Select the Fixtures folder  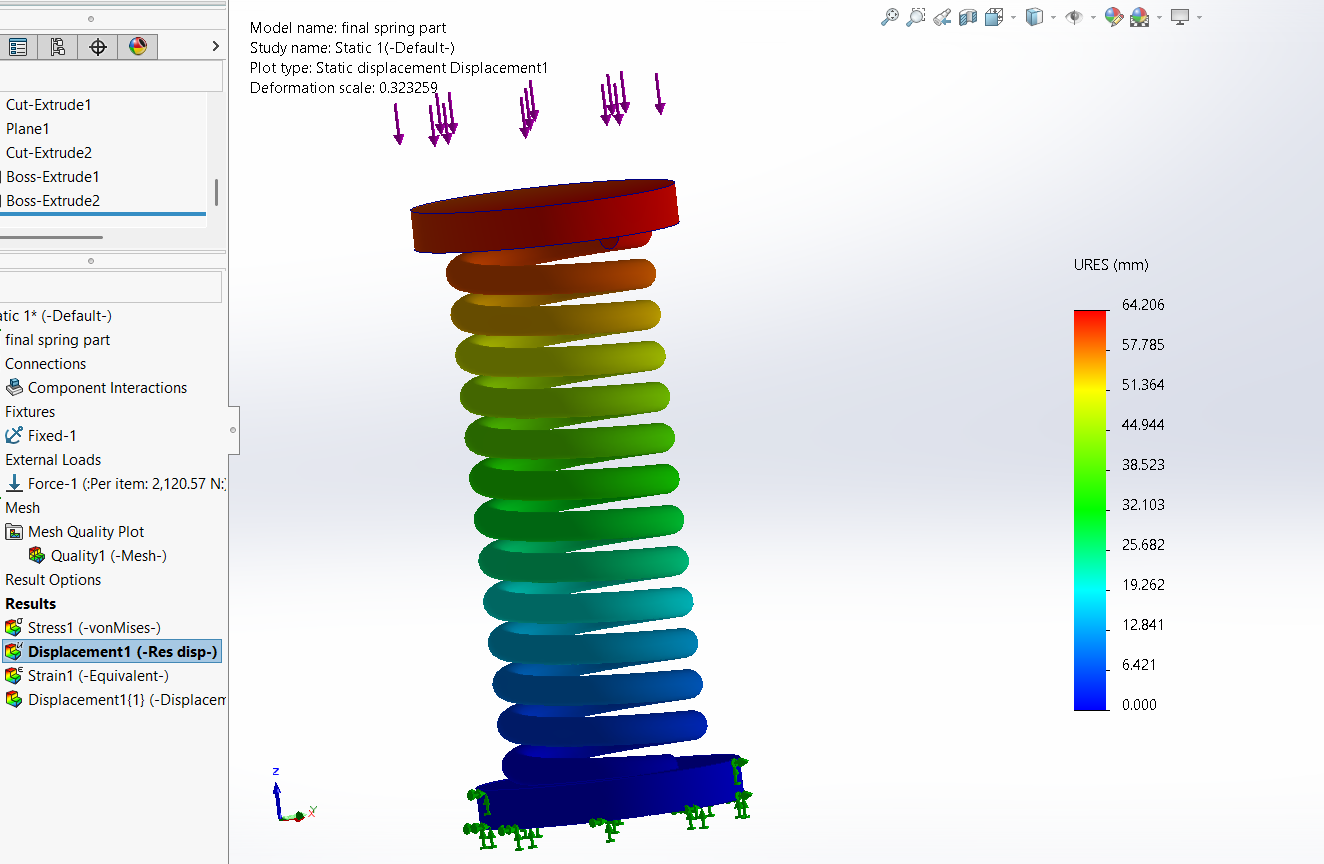(30, 412)
